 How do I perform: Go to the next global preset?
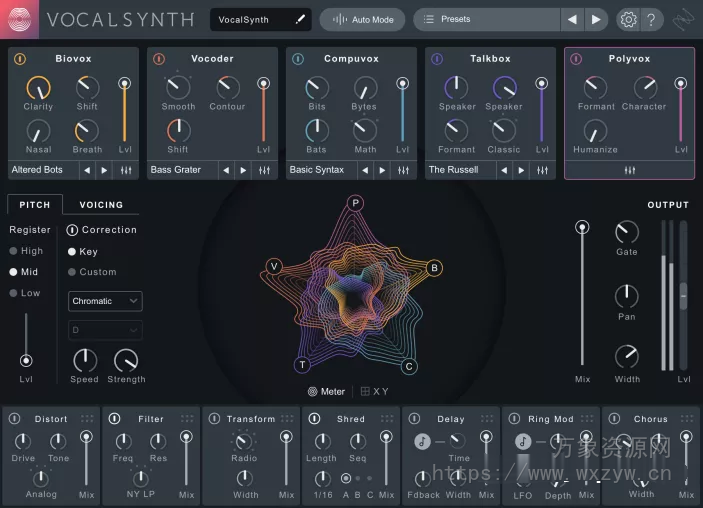tap(596, 19)
